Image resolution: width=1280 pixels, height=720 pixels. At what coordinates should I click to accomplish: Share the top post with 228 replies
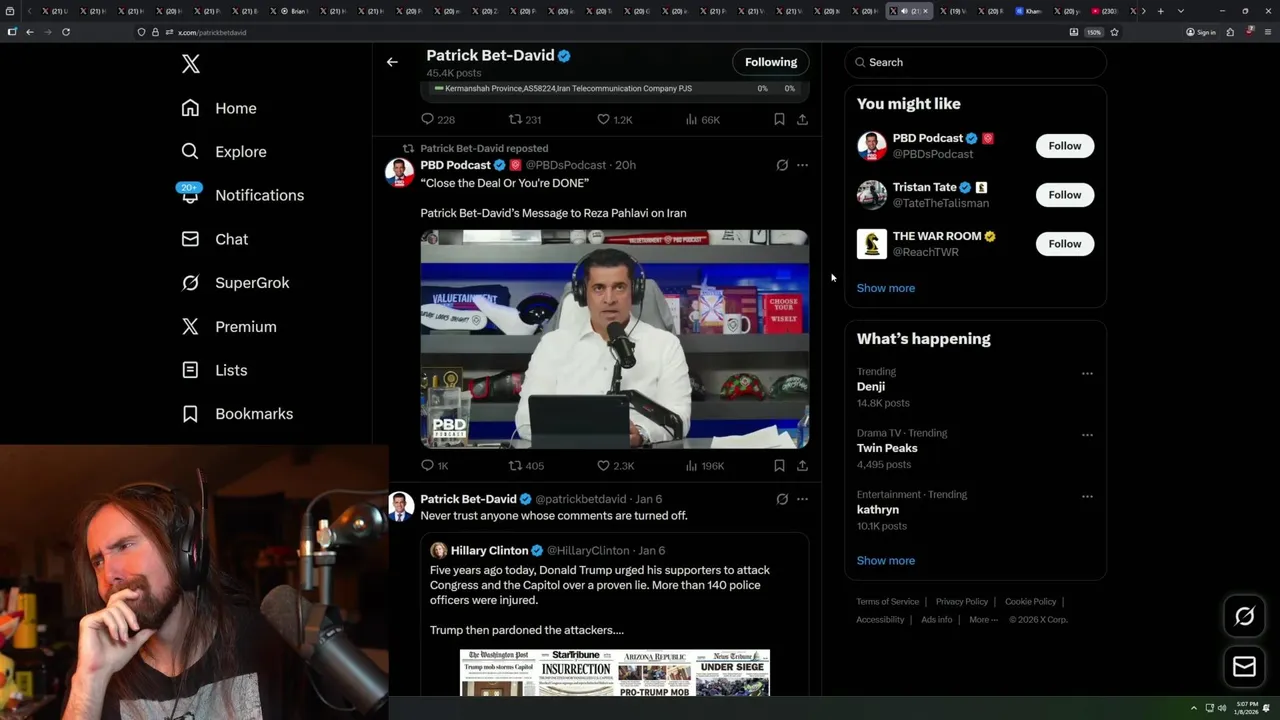(802, 119)
